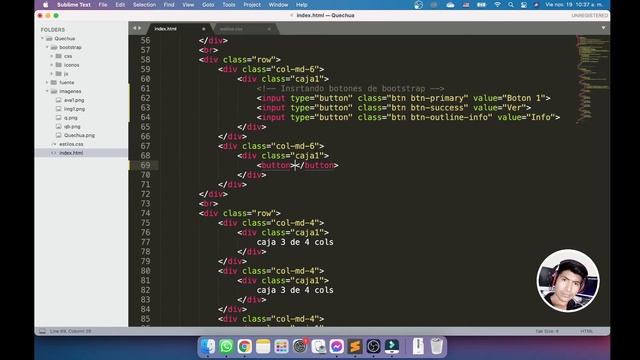
Task: Expand the css folder
Action: coord(52,56)
